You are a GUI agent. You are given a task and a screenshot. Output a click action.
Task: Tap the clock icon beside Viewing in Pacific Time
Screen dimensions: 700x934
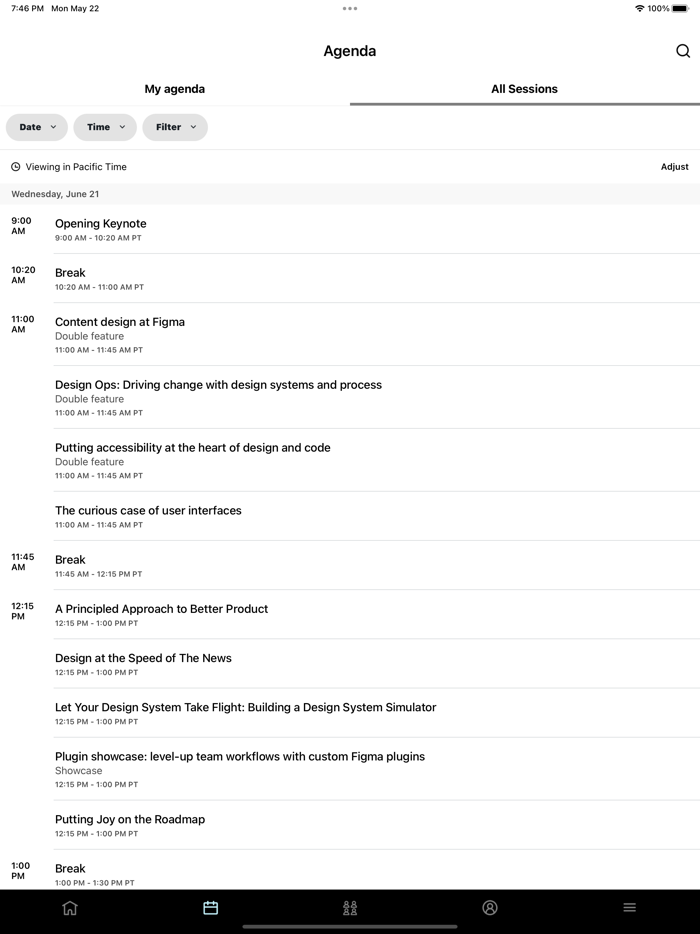click(x=14, y=166)
